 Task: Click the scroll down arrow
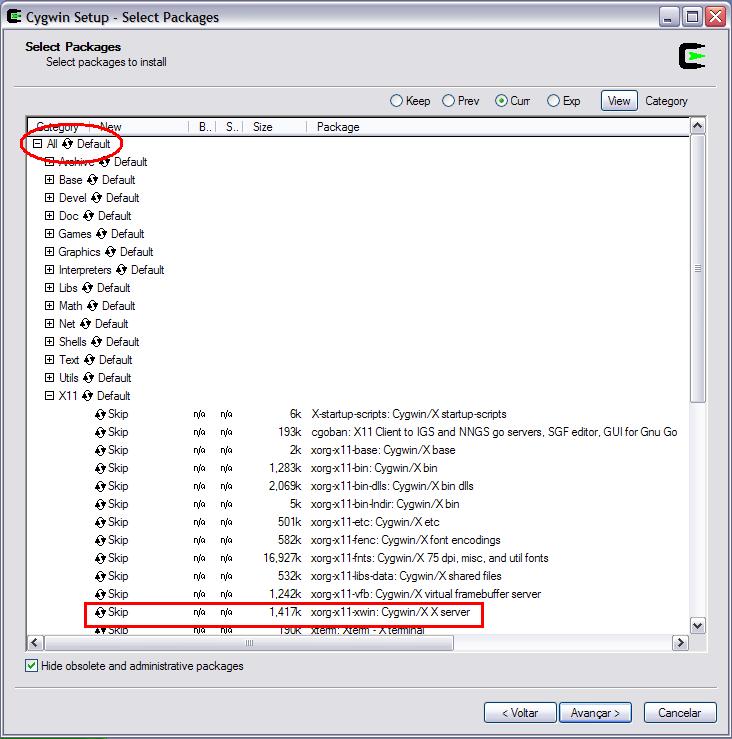698,626
